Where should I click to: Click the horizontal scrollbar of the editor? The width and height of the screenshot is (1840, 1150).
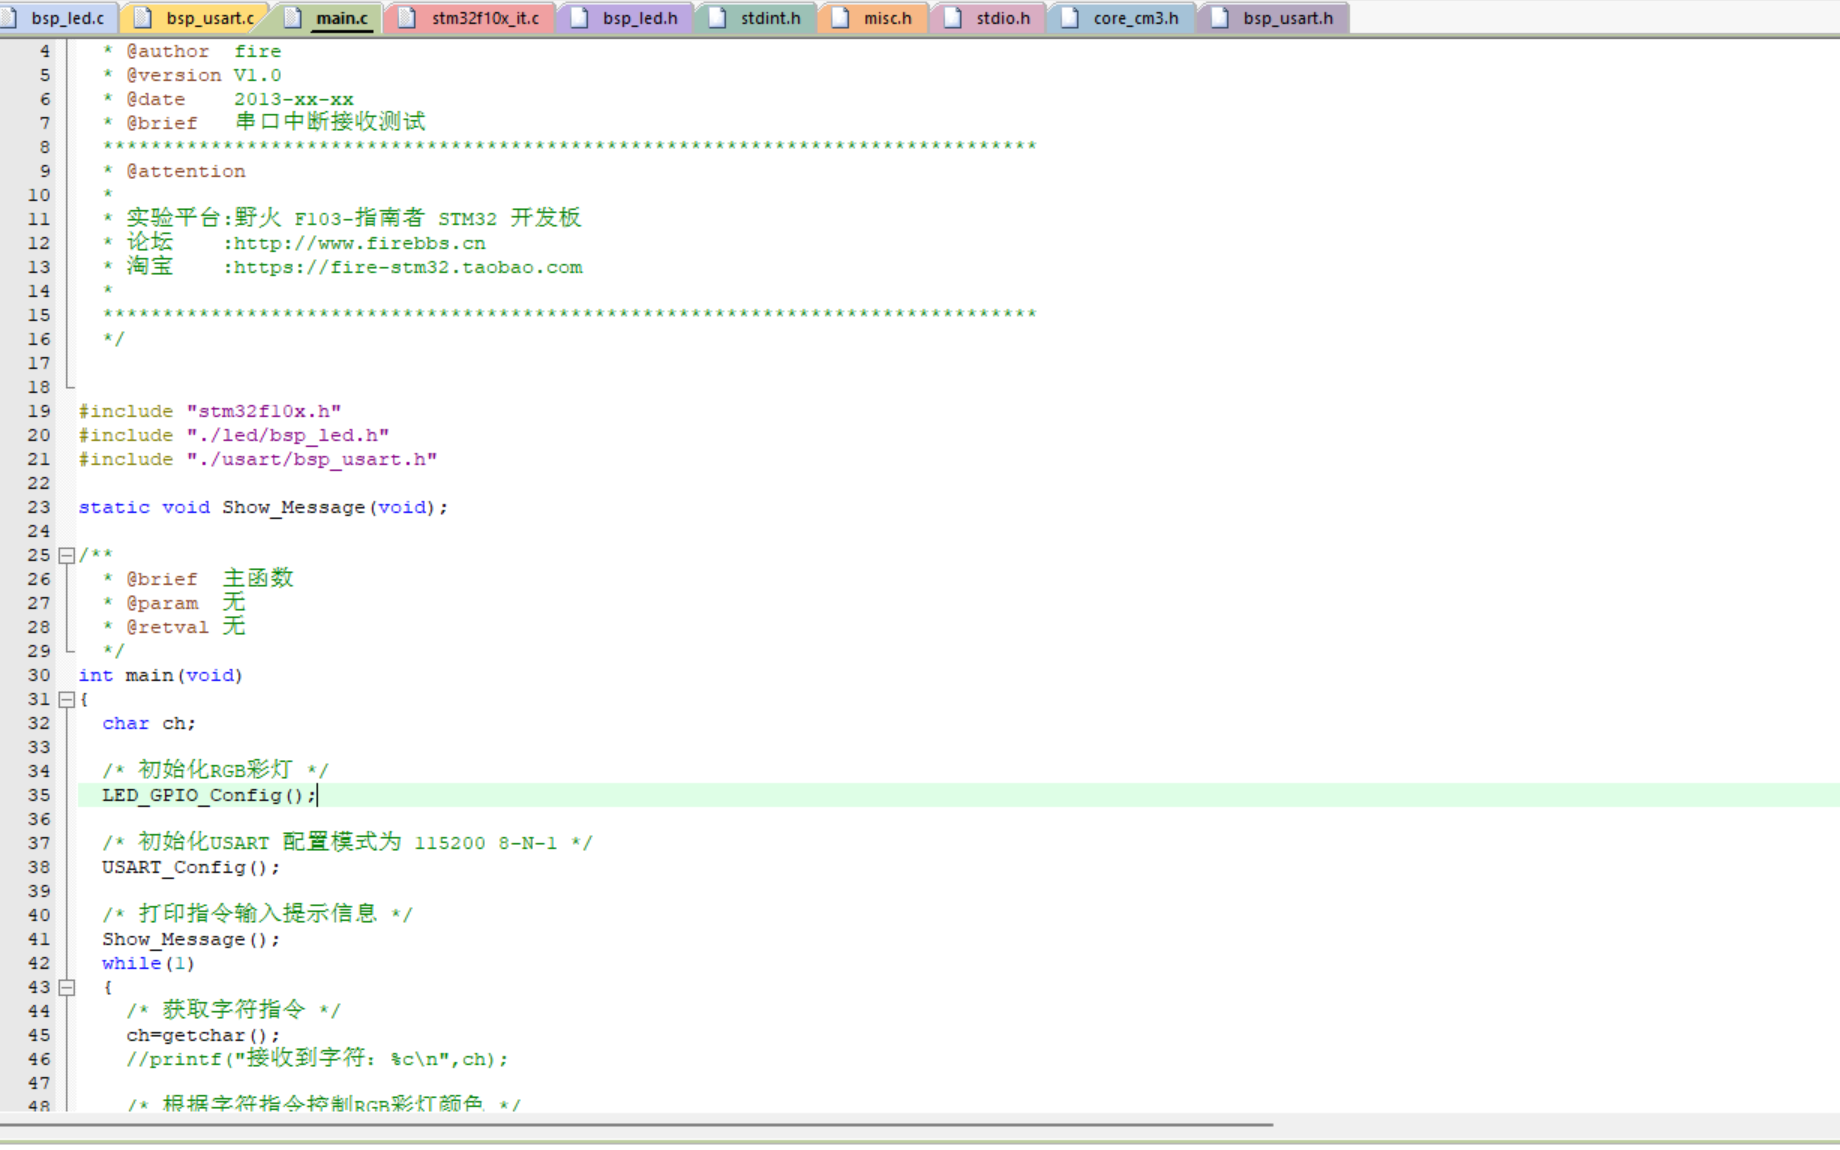(636, 1125)
